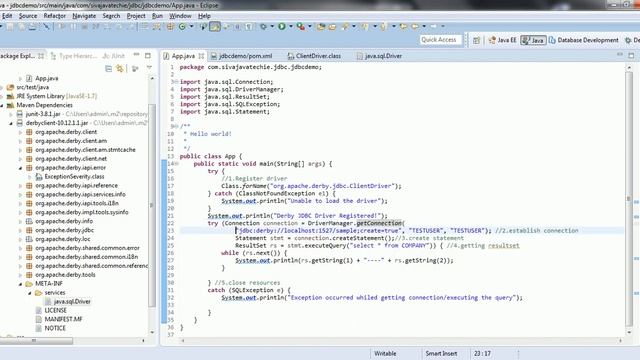Open dropdown arrow next to Run button
The image size is (640, 360).
[291, 27]
